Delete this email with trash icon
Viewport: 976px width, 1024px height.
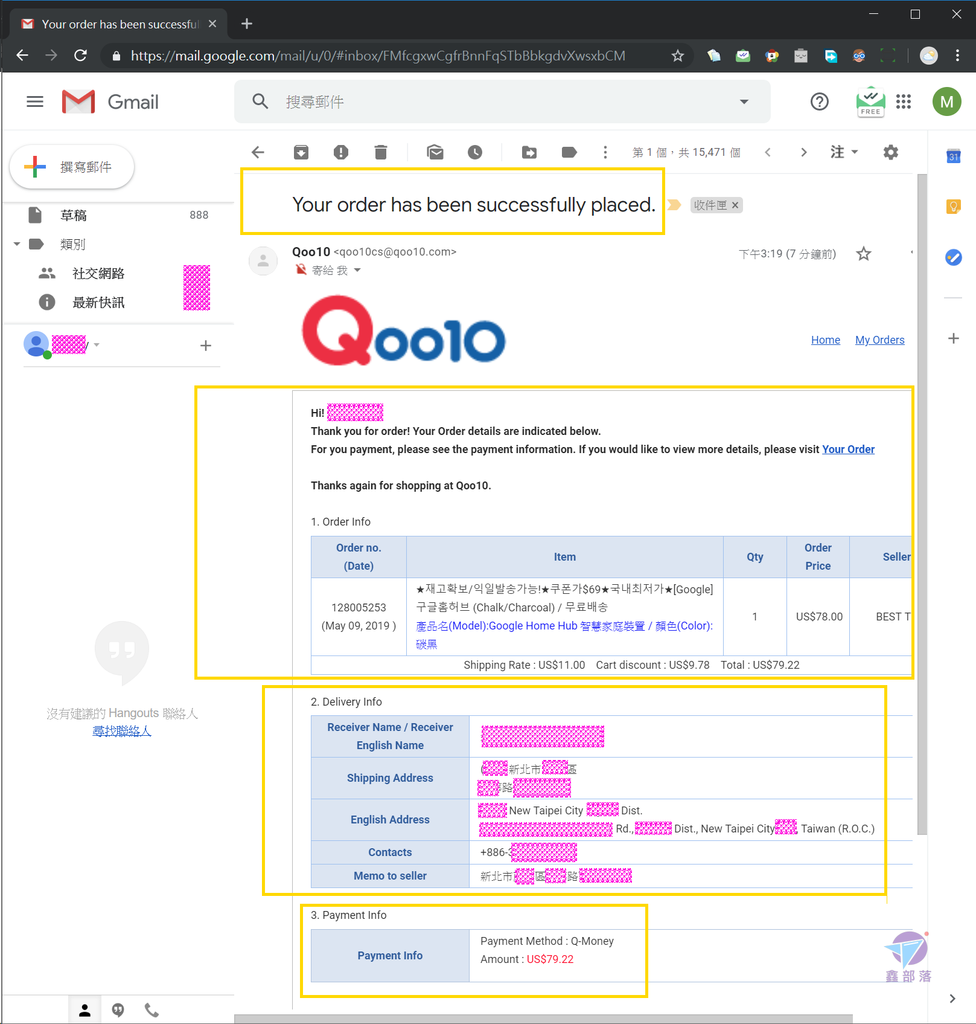[381, 152]
